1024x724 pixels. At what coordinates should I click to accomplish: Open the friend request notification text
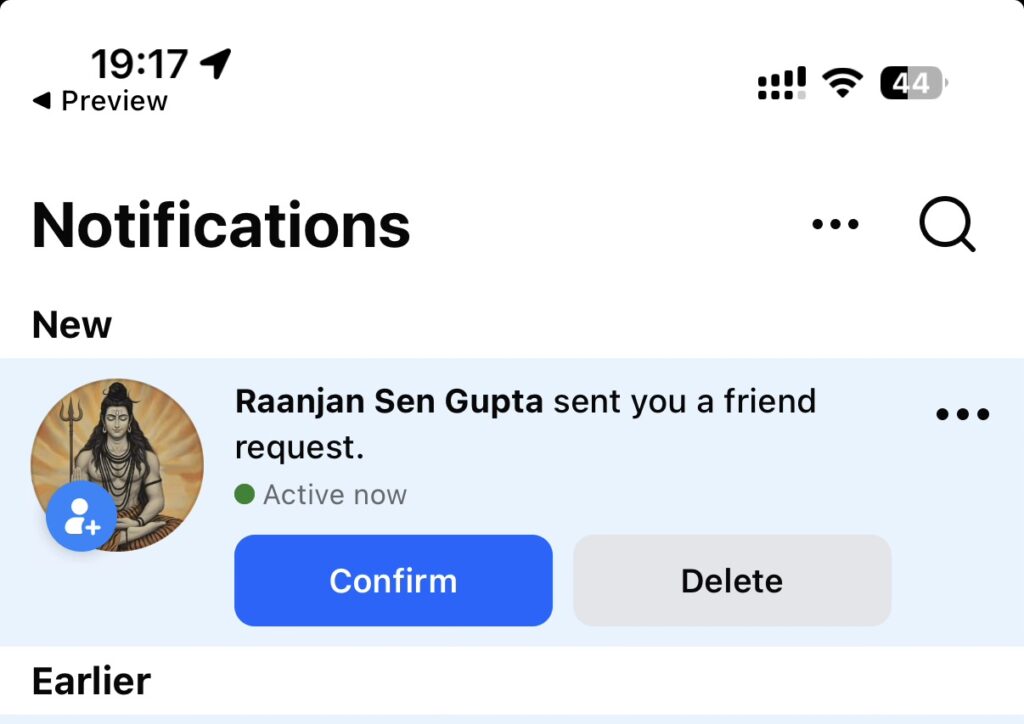point(525,423)
